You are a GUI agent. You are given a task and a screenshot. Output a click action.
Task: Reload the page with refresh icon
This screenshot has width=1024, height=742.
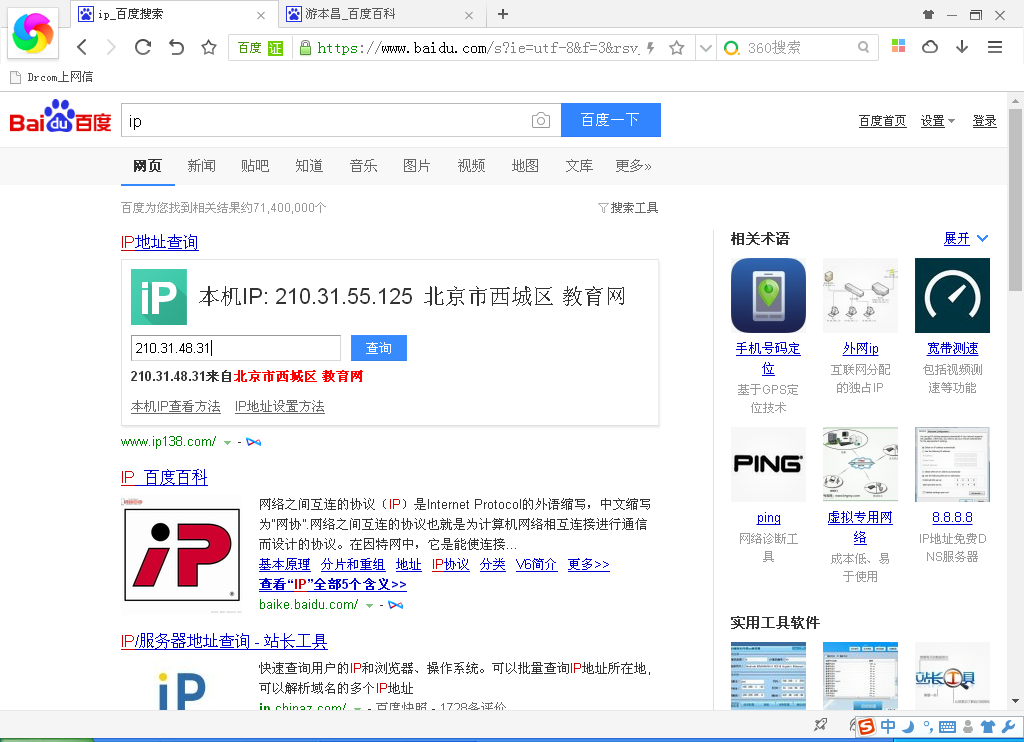pyautogui.click(x=143, y=47)
